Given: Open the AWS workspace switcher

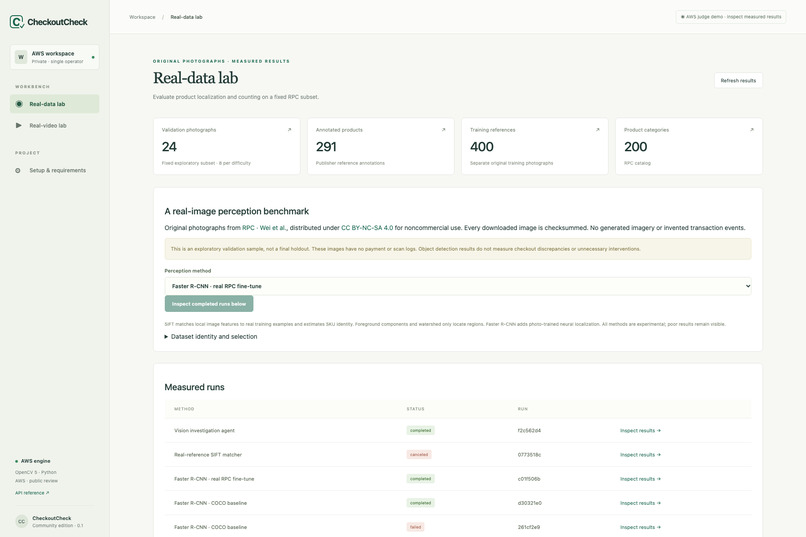Looking at the screenshot, I should point(54,57).
